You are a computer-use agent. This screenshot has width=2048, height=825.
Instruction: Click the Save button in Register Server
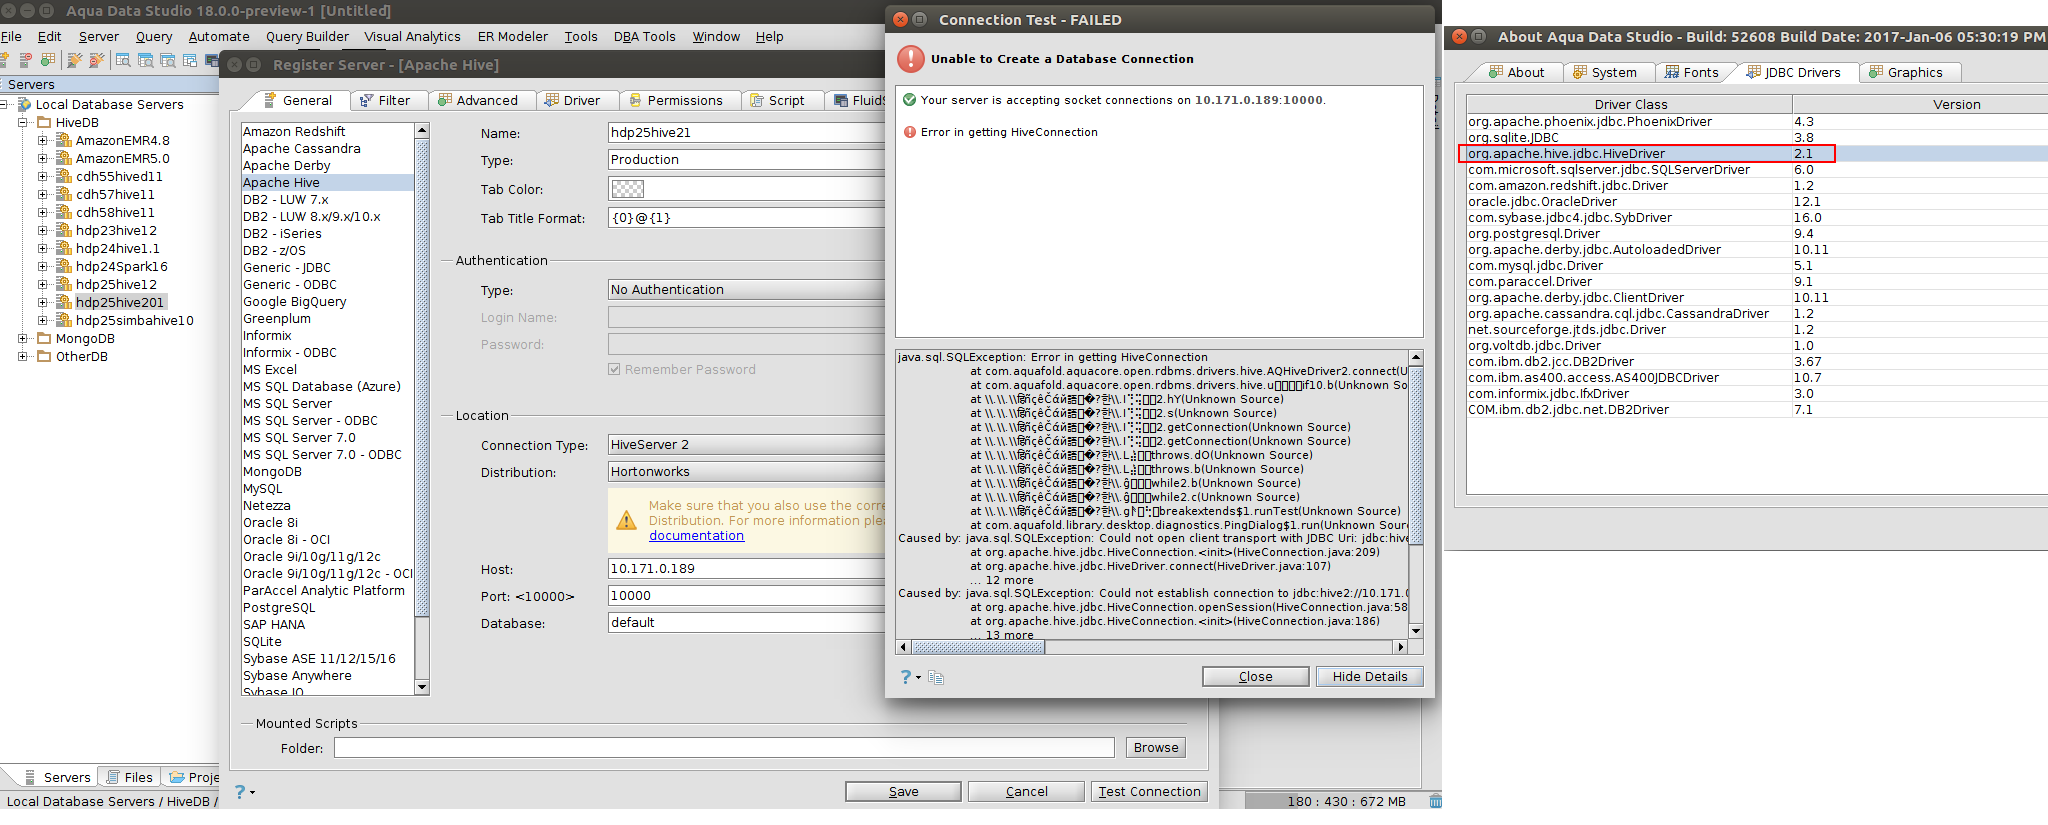click(x=903, y=792)
